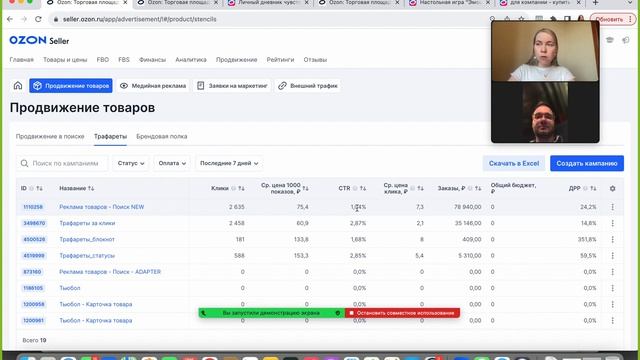Viewport: 640px width, 360px height.
Task: Open Товары и цены menu
Action: point(65,60)
